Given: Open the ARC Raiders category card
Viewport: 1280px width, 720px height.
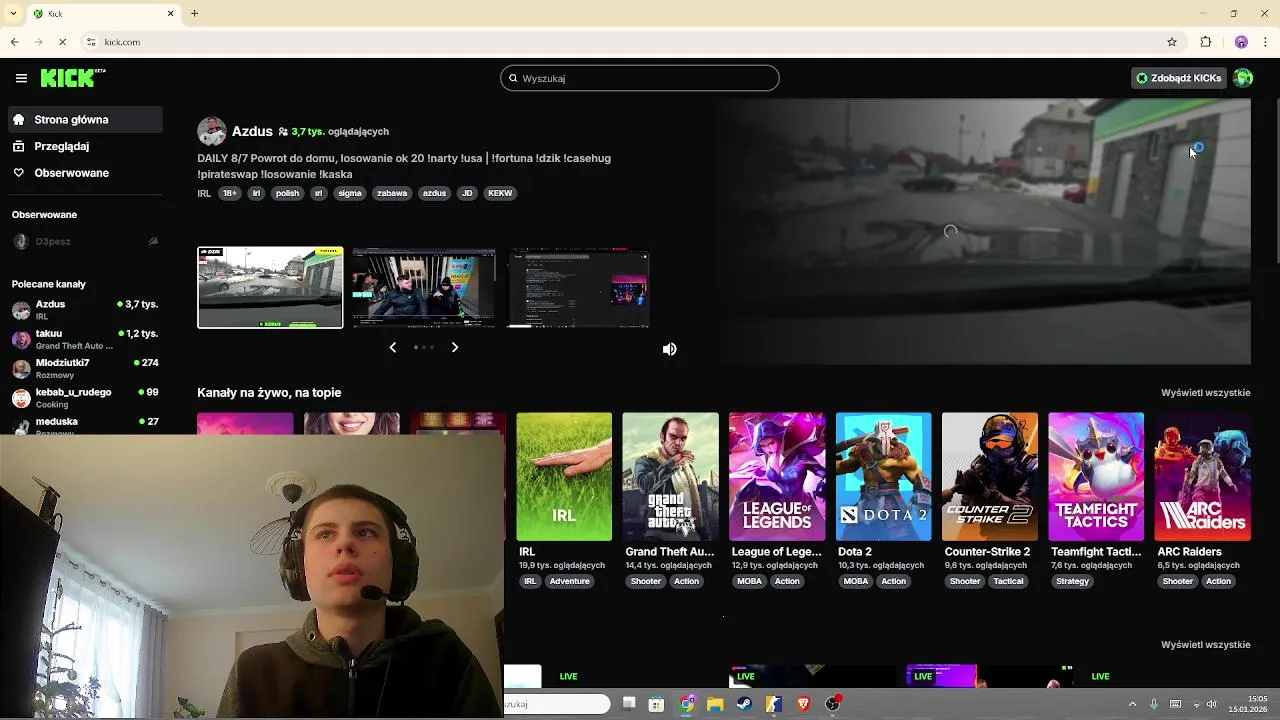Looking at the screenshot, I should 1203,477.
